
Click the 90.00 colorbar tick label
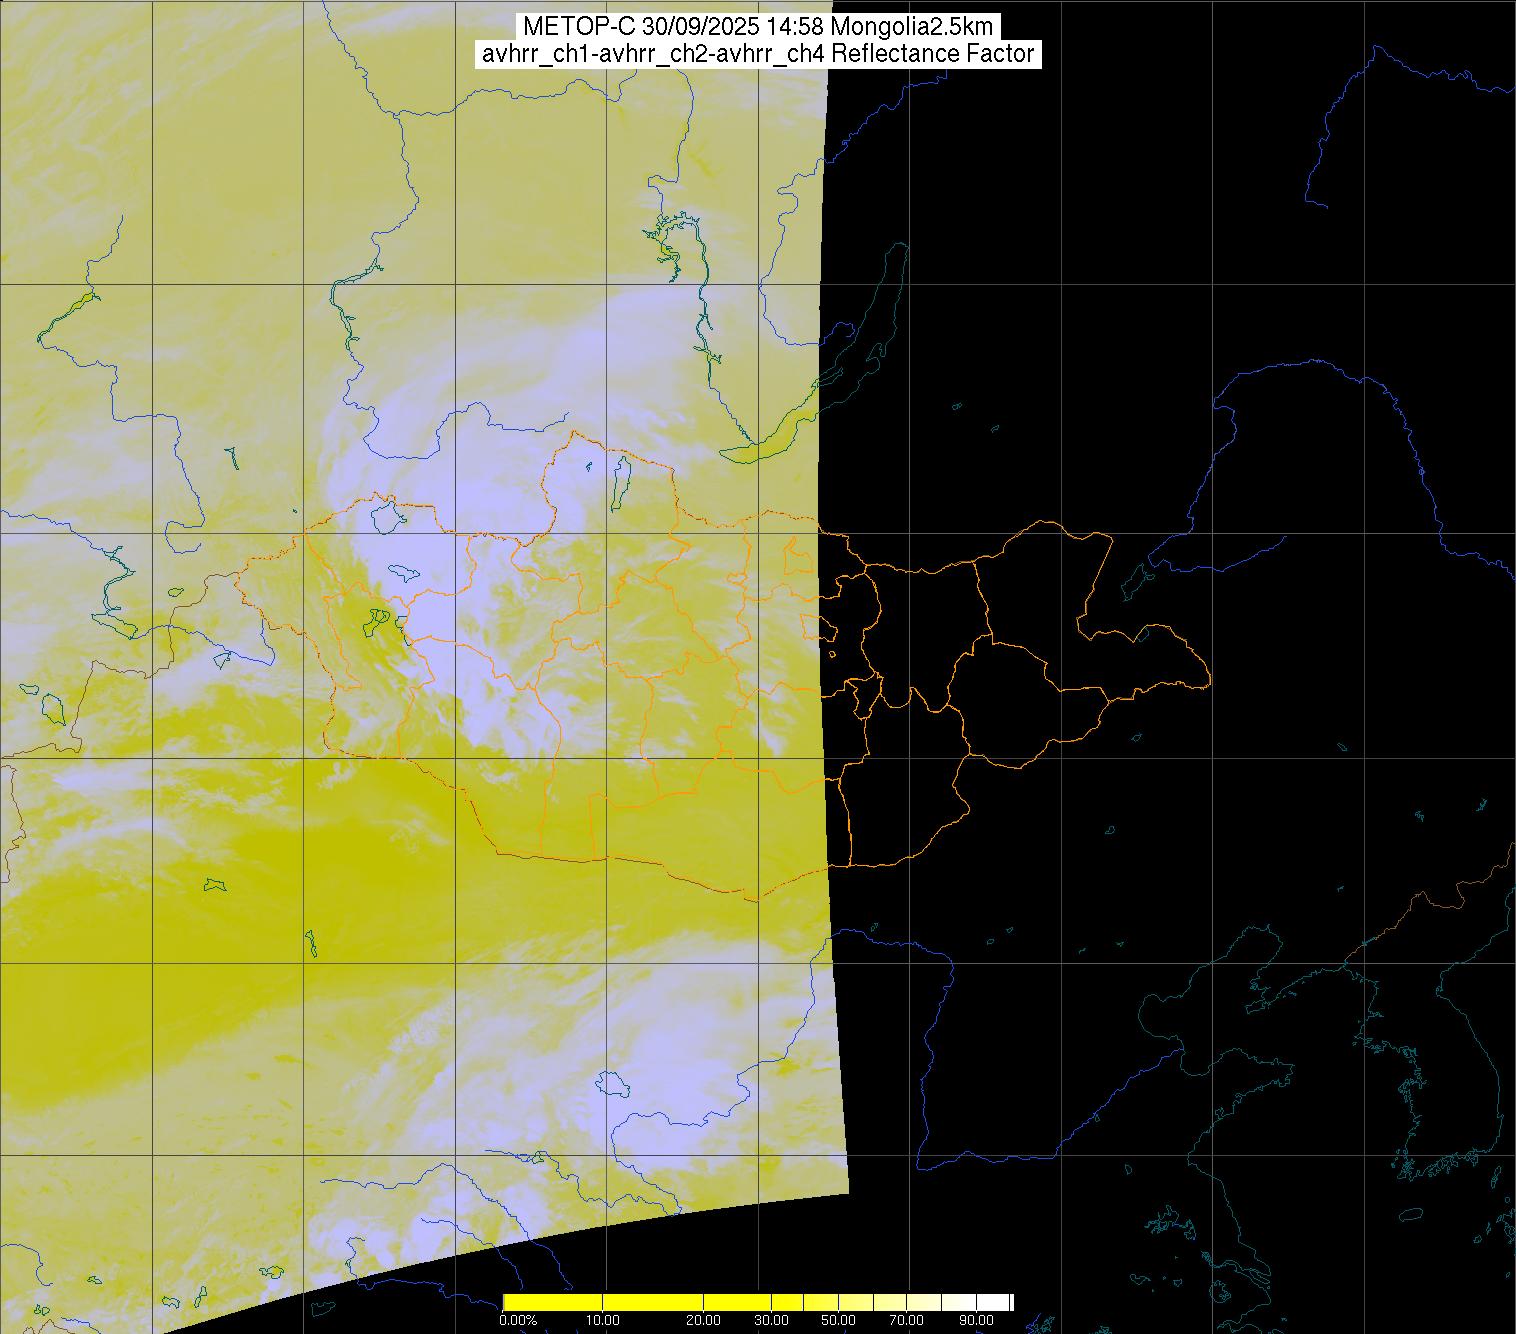976,1321
